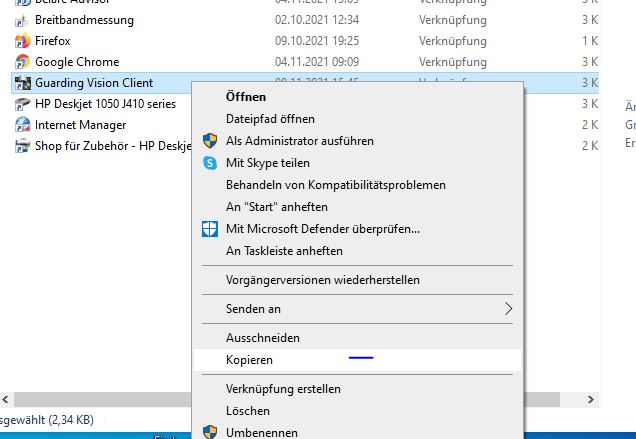Viewport: 636px width, 439px height.
Task: Click date 09.10.2021 19:25
Action: tap(317, 41)
